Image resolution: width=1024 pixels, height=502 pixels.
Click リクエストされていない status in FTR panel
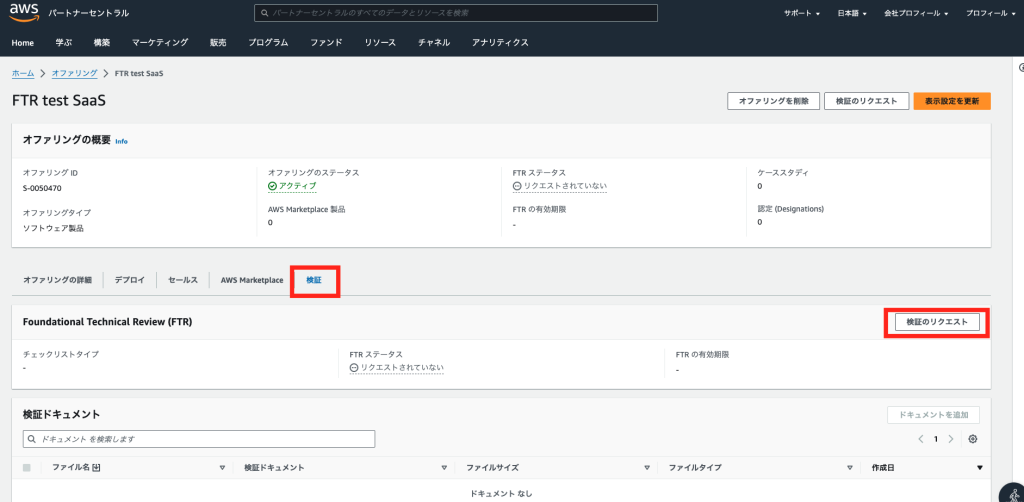pos(397,368)
